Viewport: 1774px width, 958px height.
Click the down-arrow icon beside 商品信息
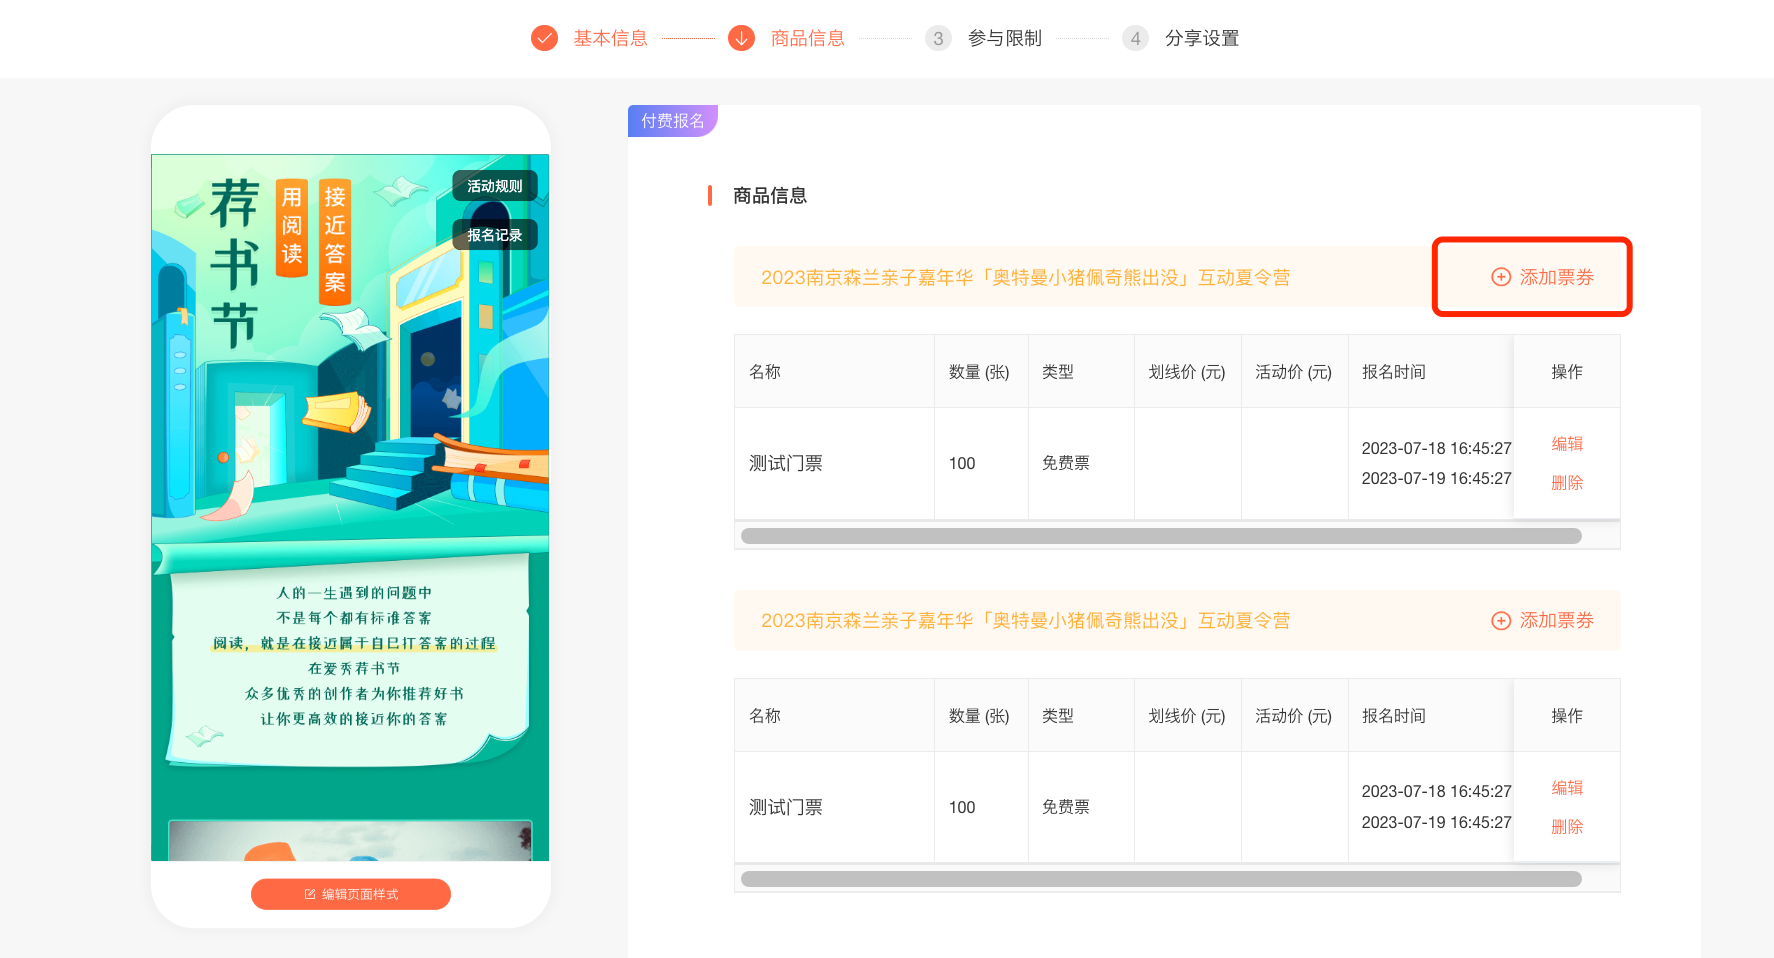pyautogui.click(x=741, y=38)
